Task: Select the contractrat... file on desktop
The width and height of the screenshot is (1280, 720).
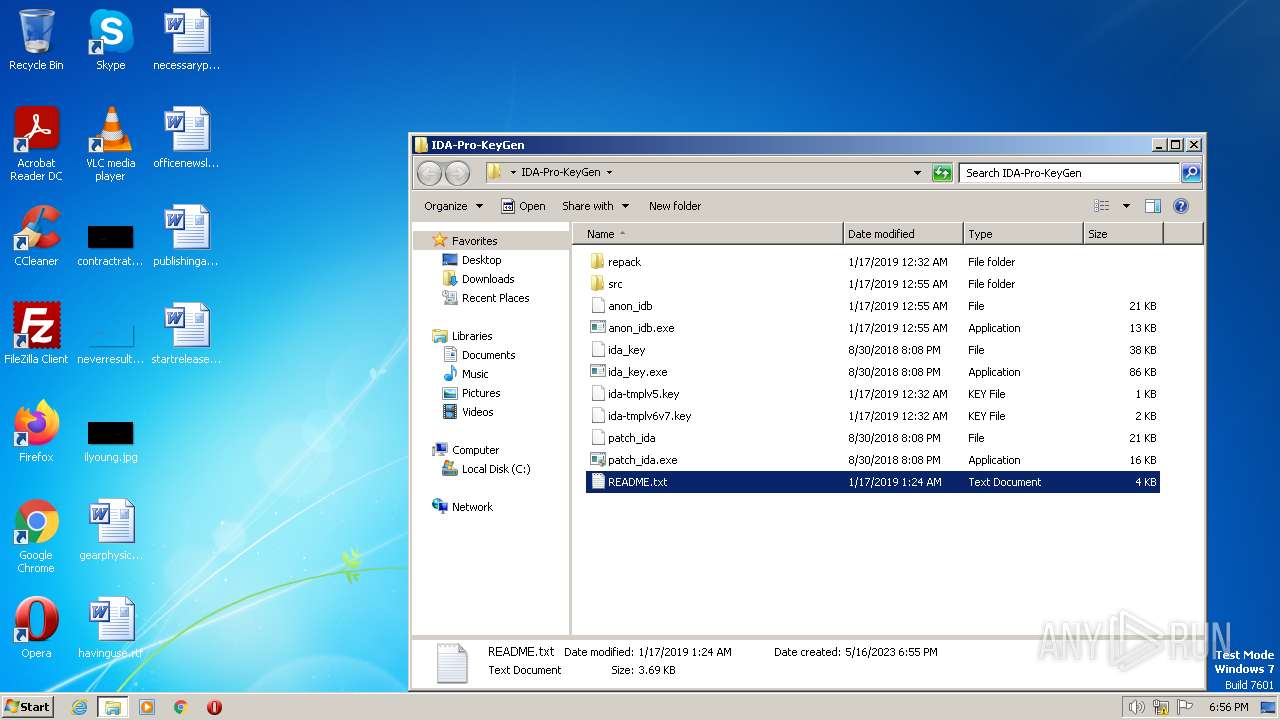Action: pos(110,244)
